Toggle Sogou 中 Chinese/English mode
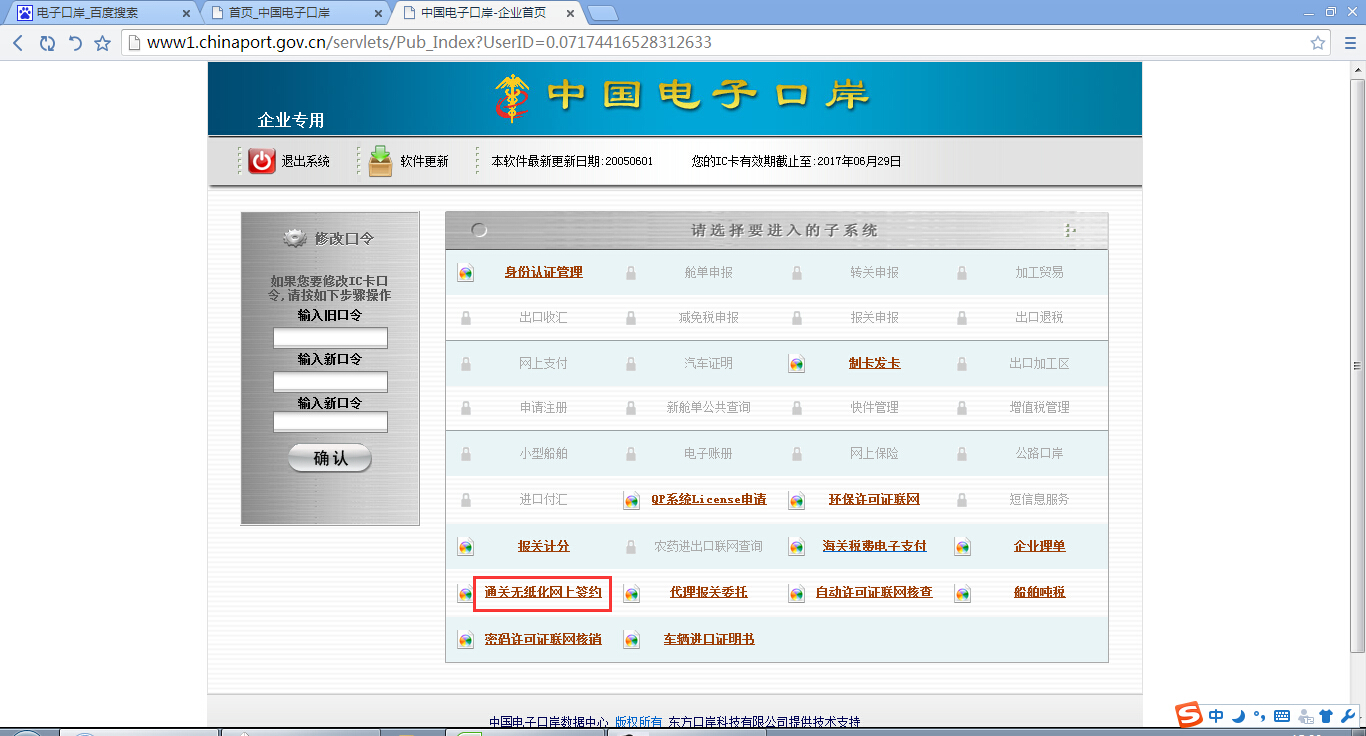The image size is (1366, 736). coord(1216,716)
